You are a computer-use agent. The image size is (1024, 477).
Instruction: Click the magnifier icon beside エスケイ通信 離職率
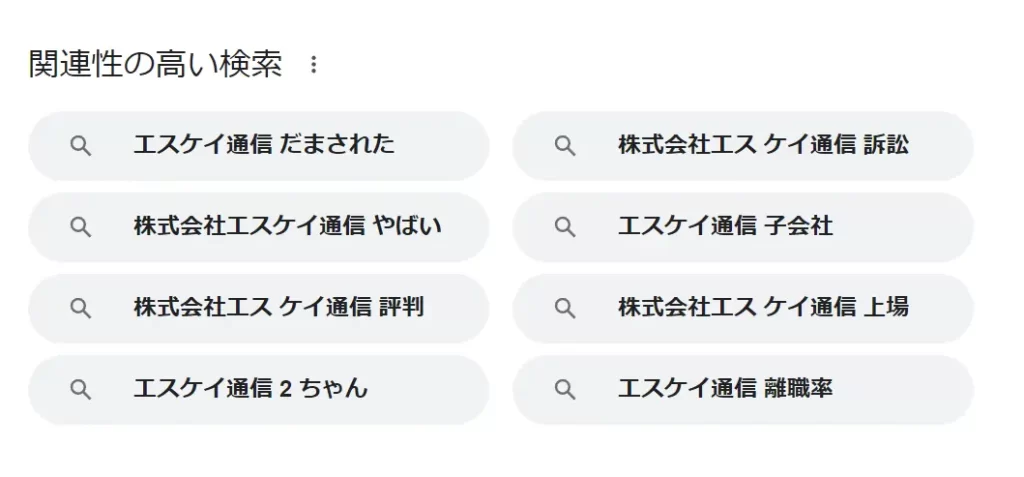point(565,389)
